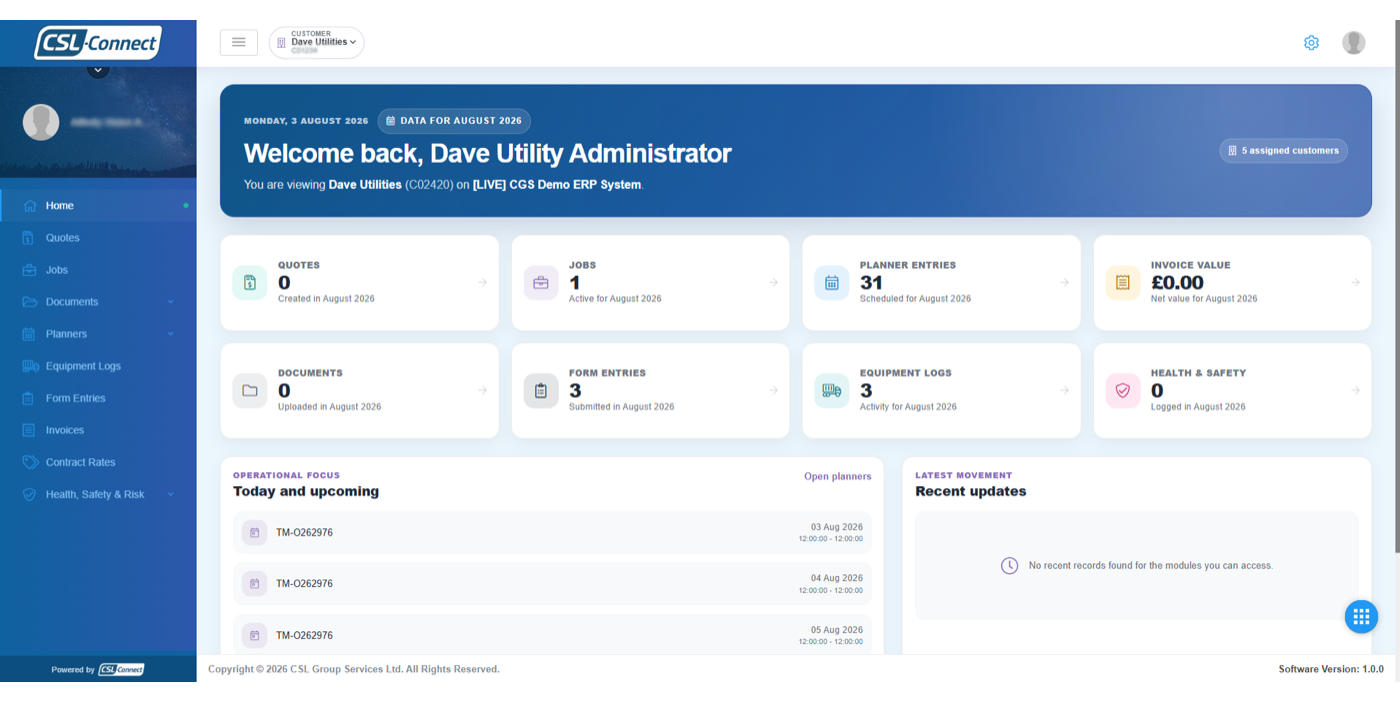The width and height of the screenshot is (1400, 702).
Task: Click the Today and upcoming heading
Action: tap(306, 492)
